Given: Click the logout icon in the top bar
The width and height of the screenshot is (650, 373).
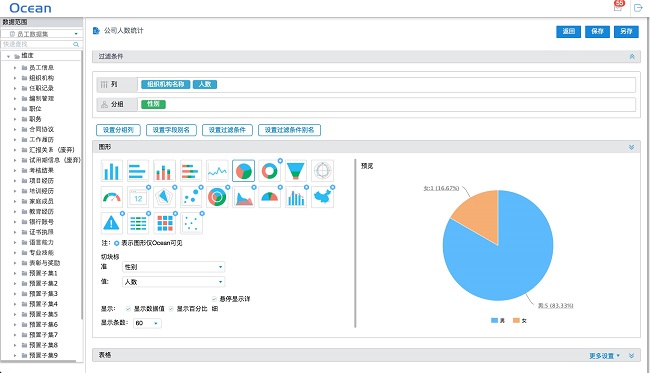Looking at the screenshot, I should pyautogui.click(x=638, y=8).
